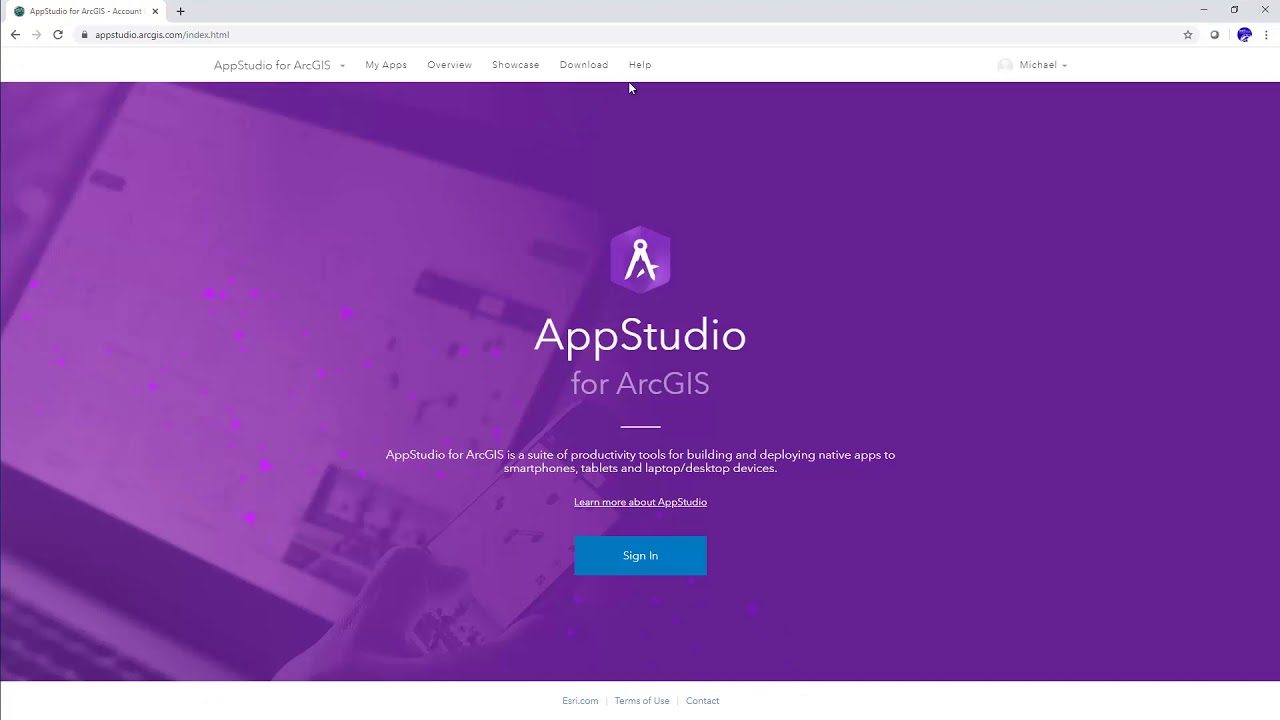Viewport: 1280px width, 720px height.
Task: Open the My Apps menu item
Action: pos(386,65)
